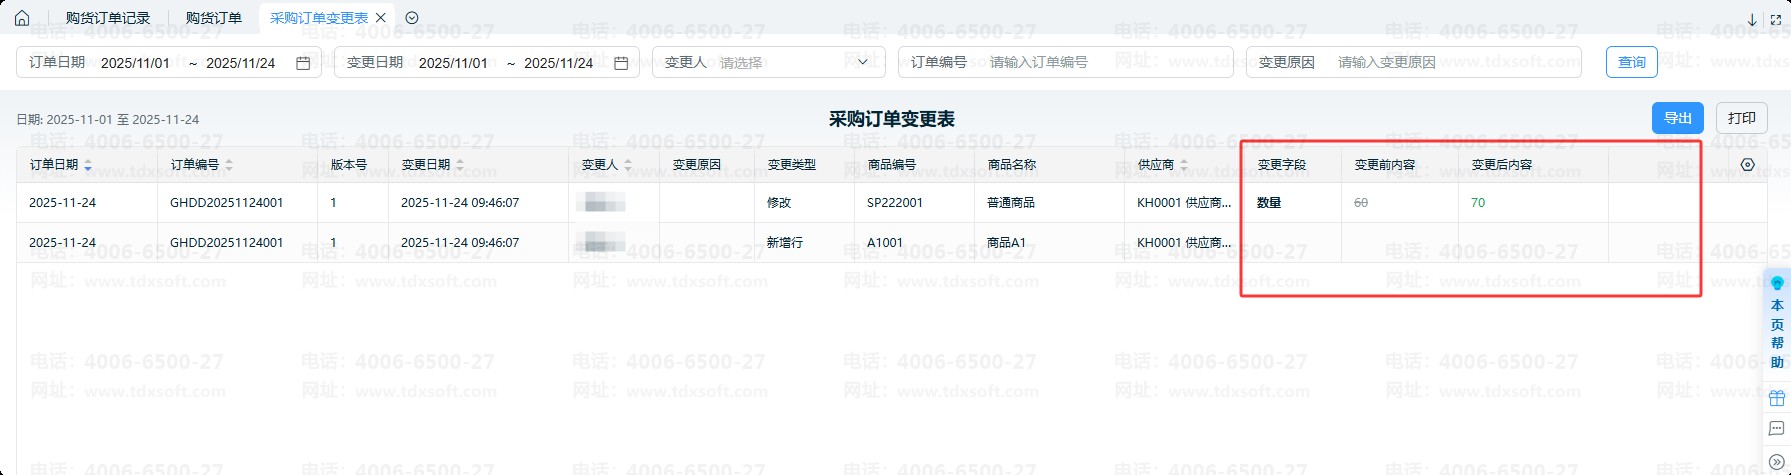Select order number in the A1001 row
This screenshot has height=475, width=1791.
[227, 243]
